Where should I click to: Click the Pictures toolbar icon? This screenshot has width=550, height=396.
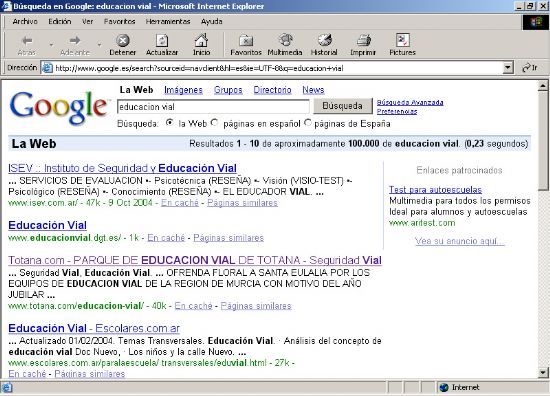[402, 45]
